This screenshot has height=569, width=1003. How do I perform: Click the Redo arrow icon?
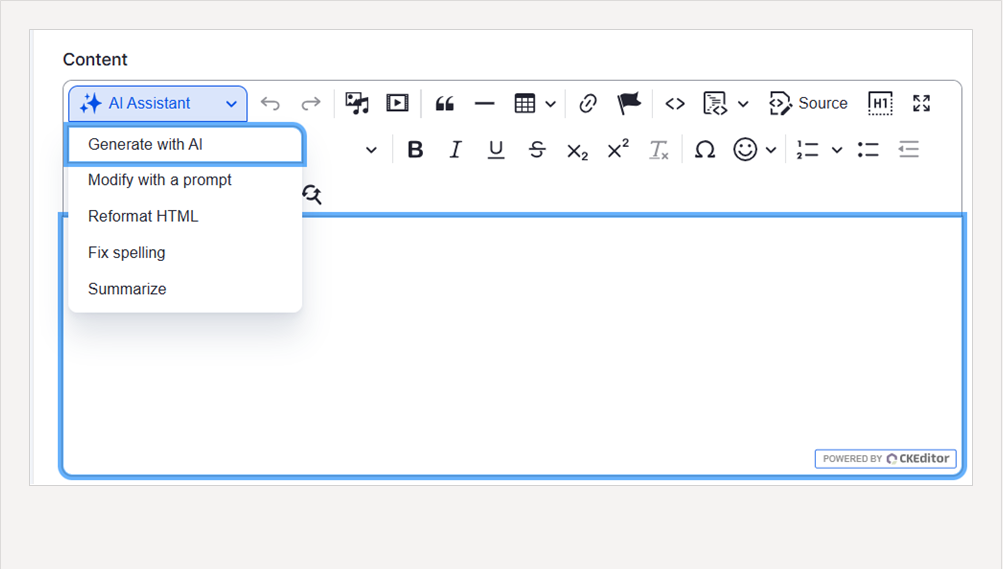tap(311, 104)
